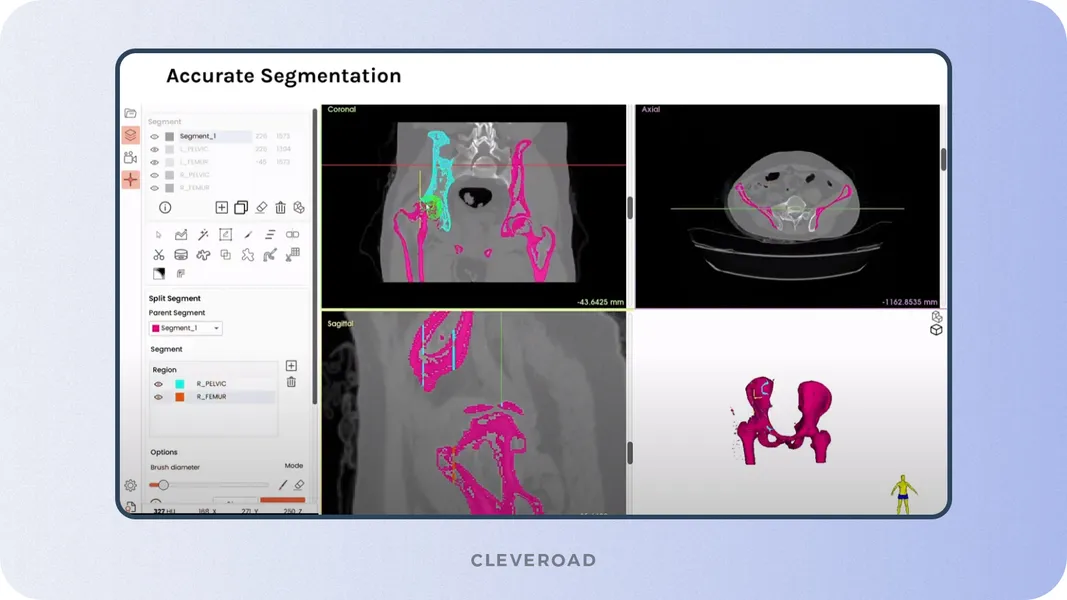Hide the Segment_1 layer with its eye icon
Viewport: 1067px width, 600px height.
pyautogui.click(x=154, y=136)
